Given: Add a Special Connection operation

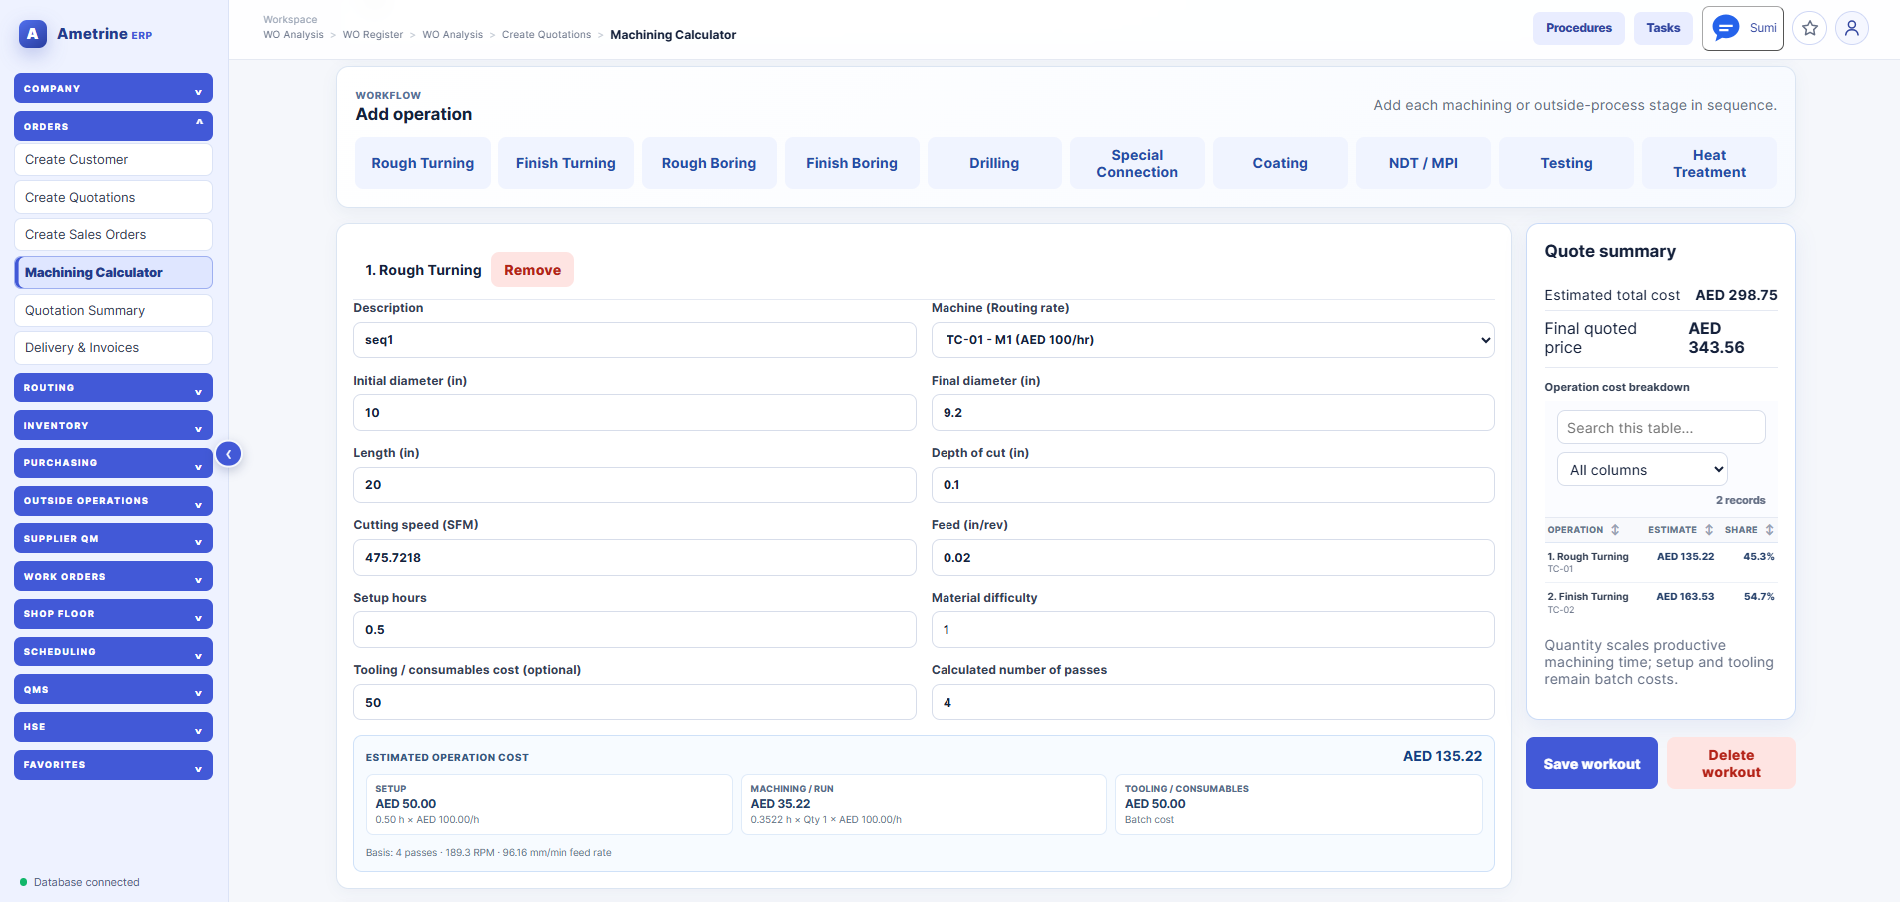Looking at the screenshot, I should [x=1137, y=163].
